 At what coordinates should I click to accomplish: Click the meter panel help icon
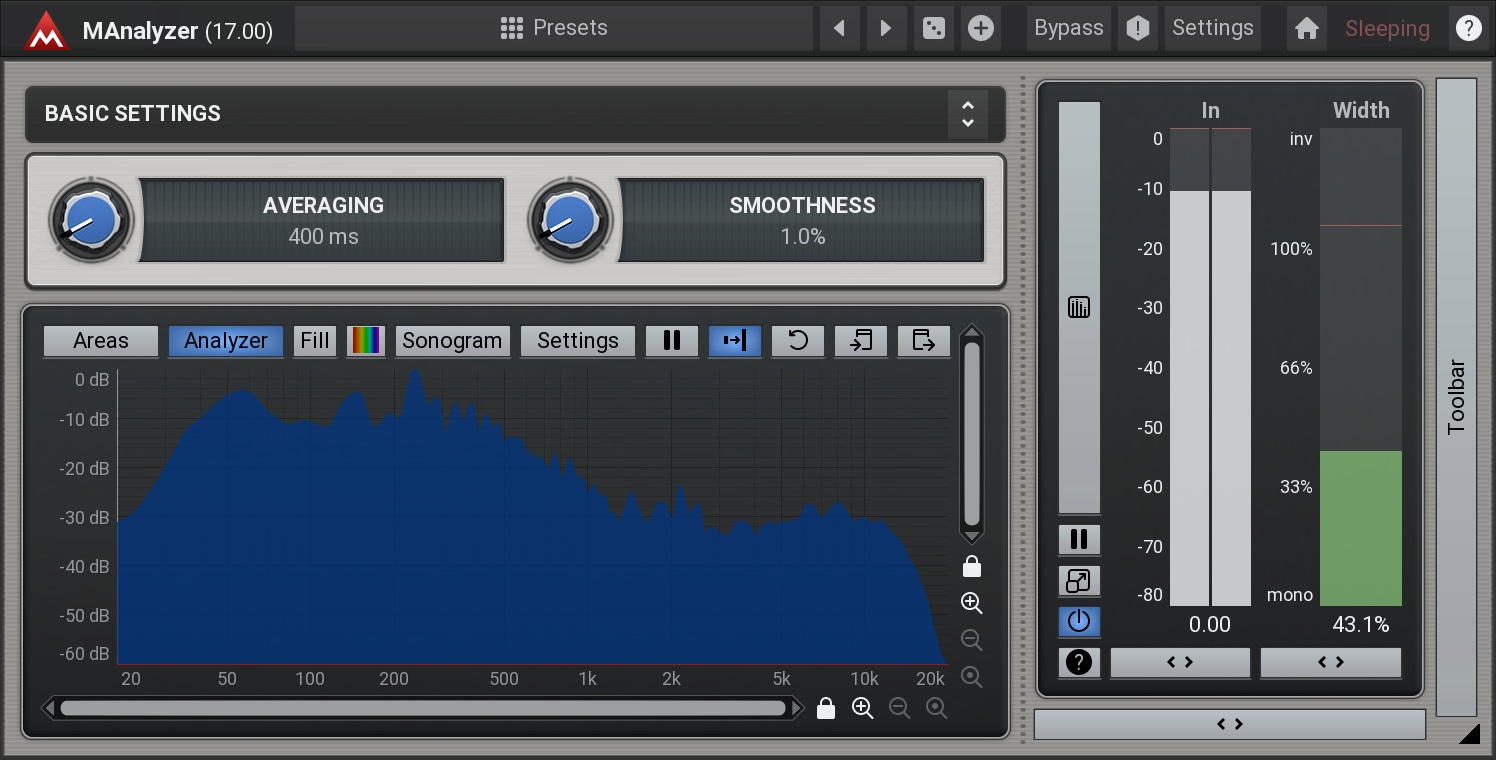tap(1079, 662)
